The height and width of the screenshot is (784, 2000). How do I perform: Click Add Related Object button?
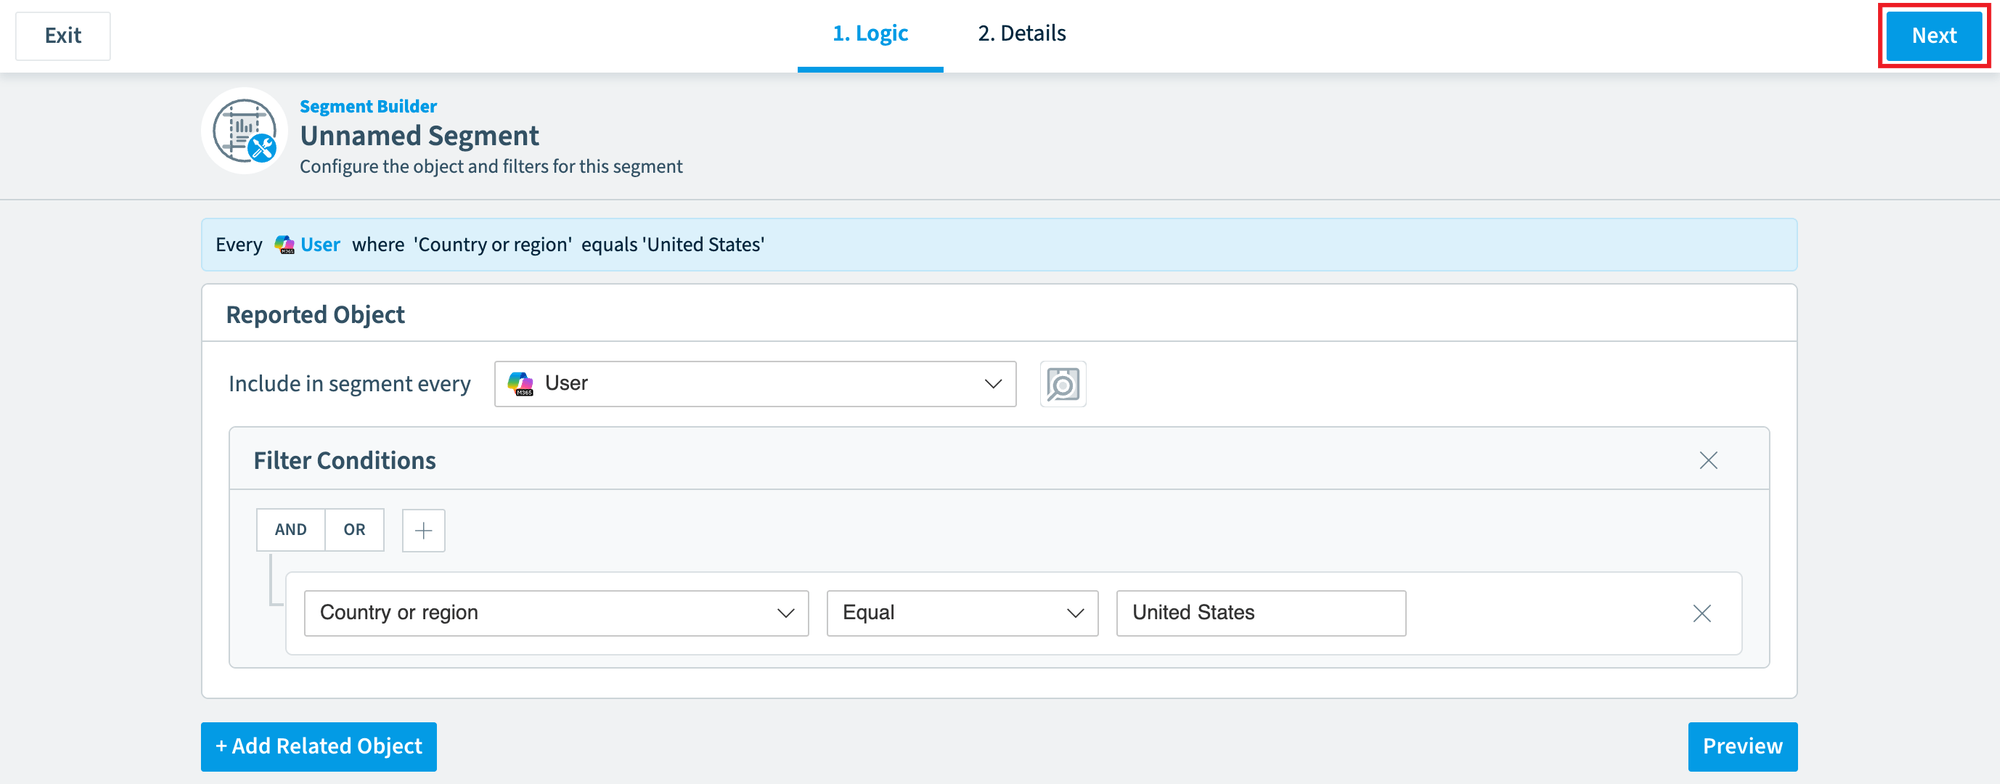(x=319, y=747)
